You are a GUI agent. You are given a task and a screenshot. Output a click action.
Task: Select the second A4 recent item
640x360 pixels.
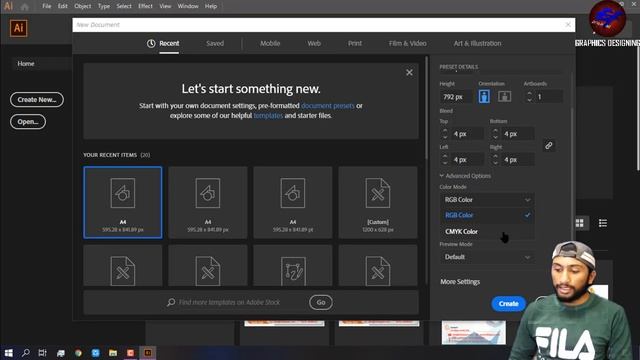[208, 202]
